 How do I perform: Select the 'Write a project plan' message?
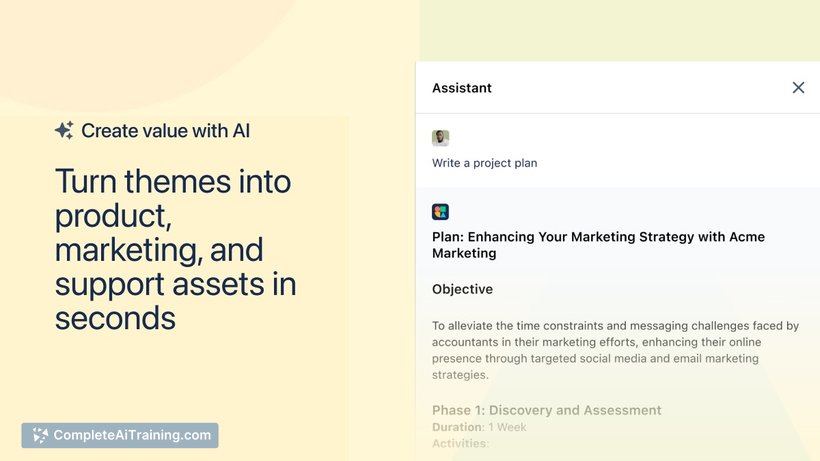[x=485, y=163]
